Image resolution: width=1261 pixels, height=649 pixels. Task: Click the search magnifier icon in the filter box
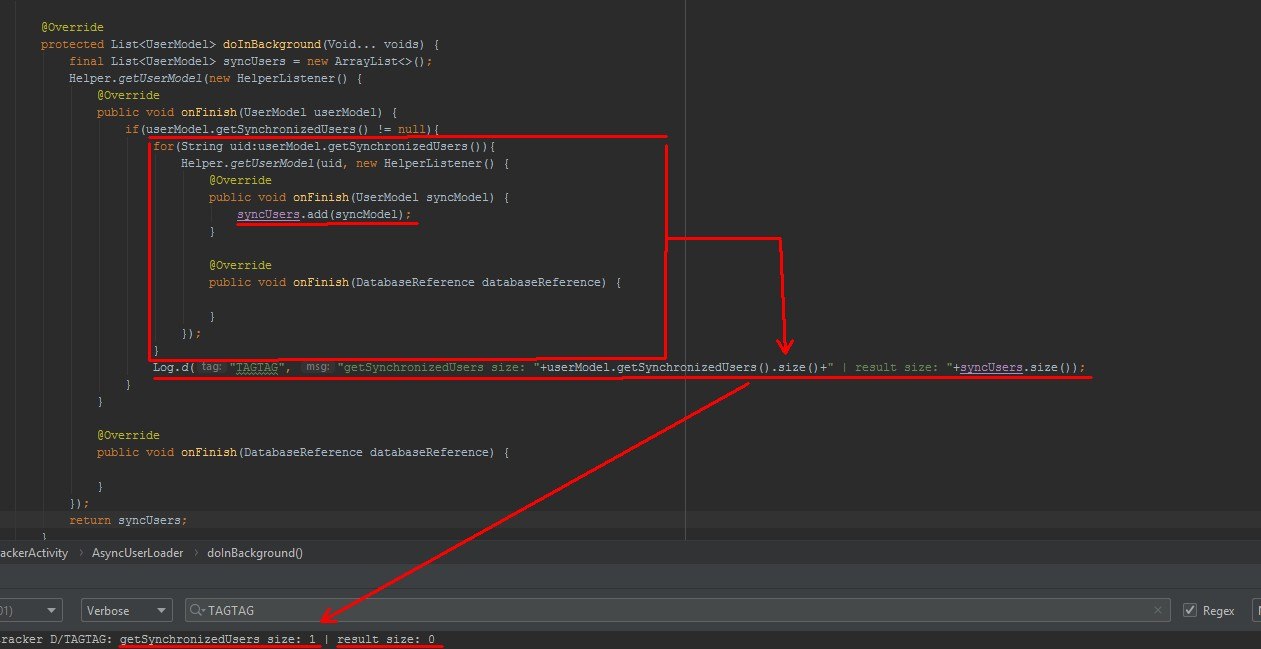coord(198,610)
